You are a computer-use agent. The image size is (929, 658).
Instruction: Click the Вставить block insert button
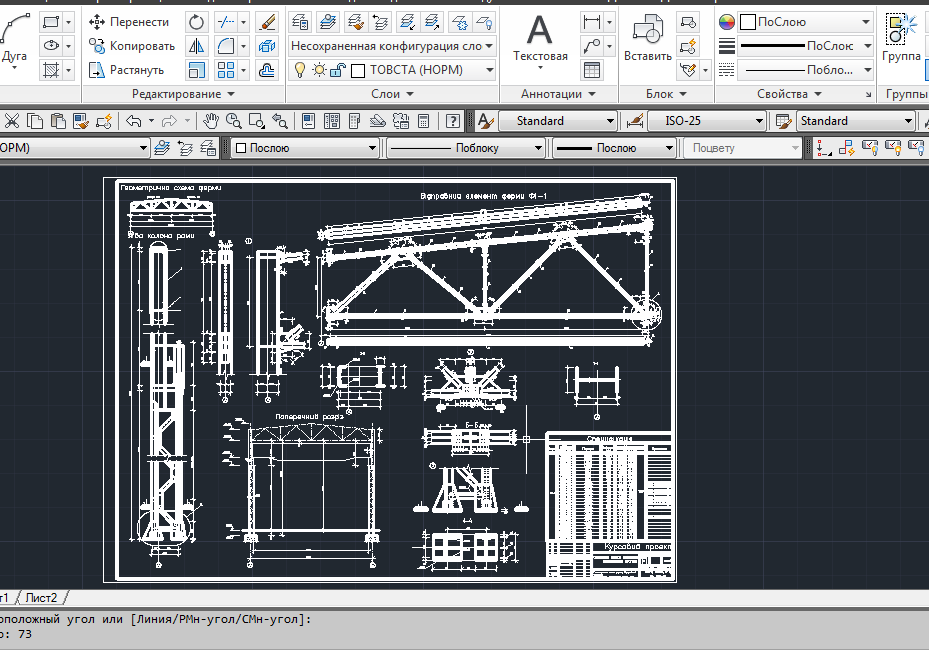pos(648,38)
